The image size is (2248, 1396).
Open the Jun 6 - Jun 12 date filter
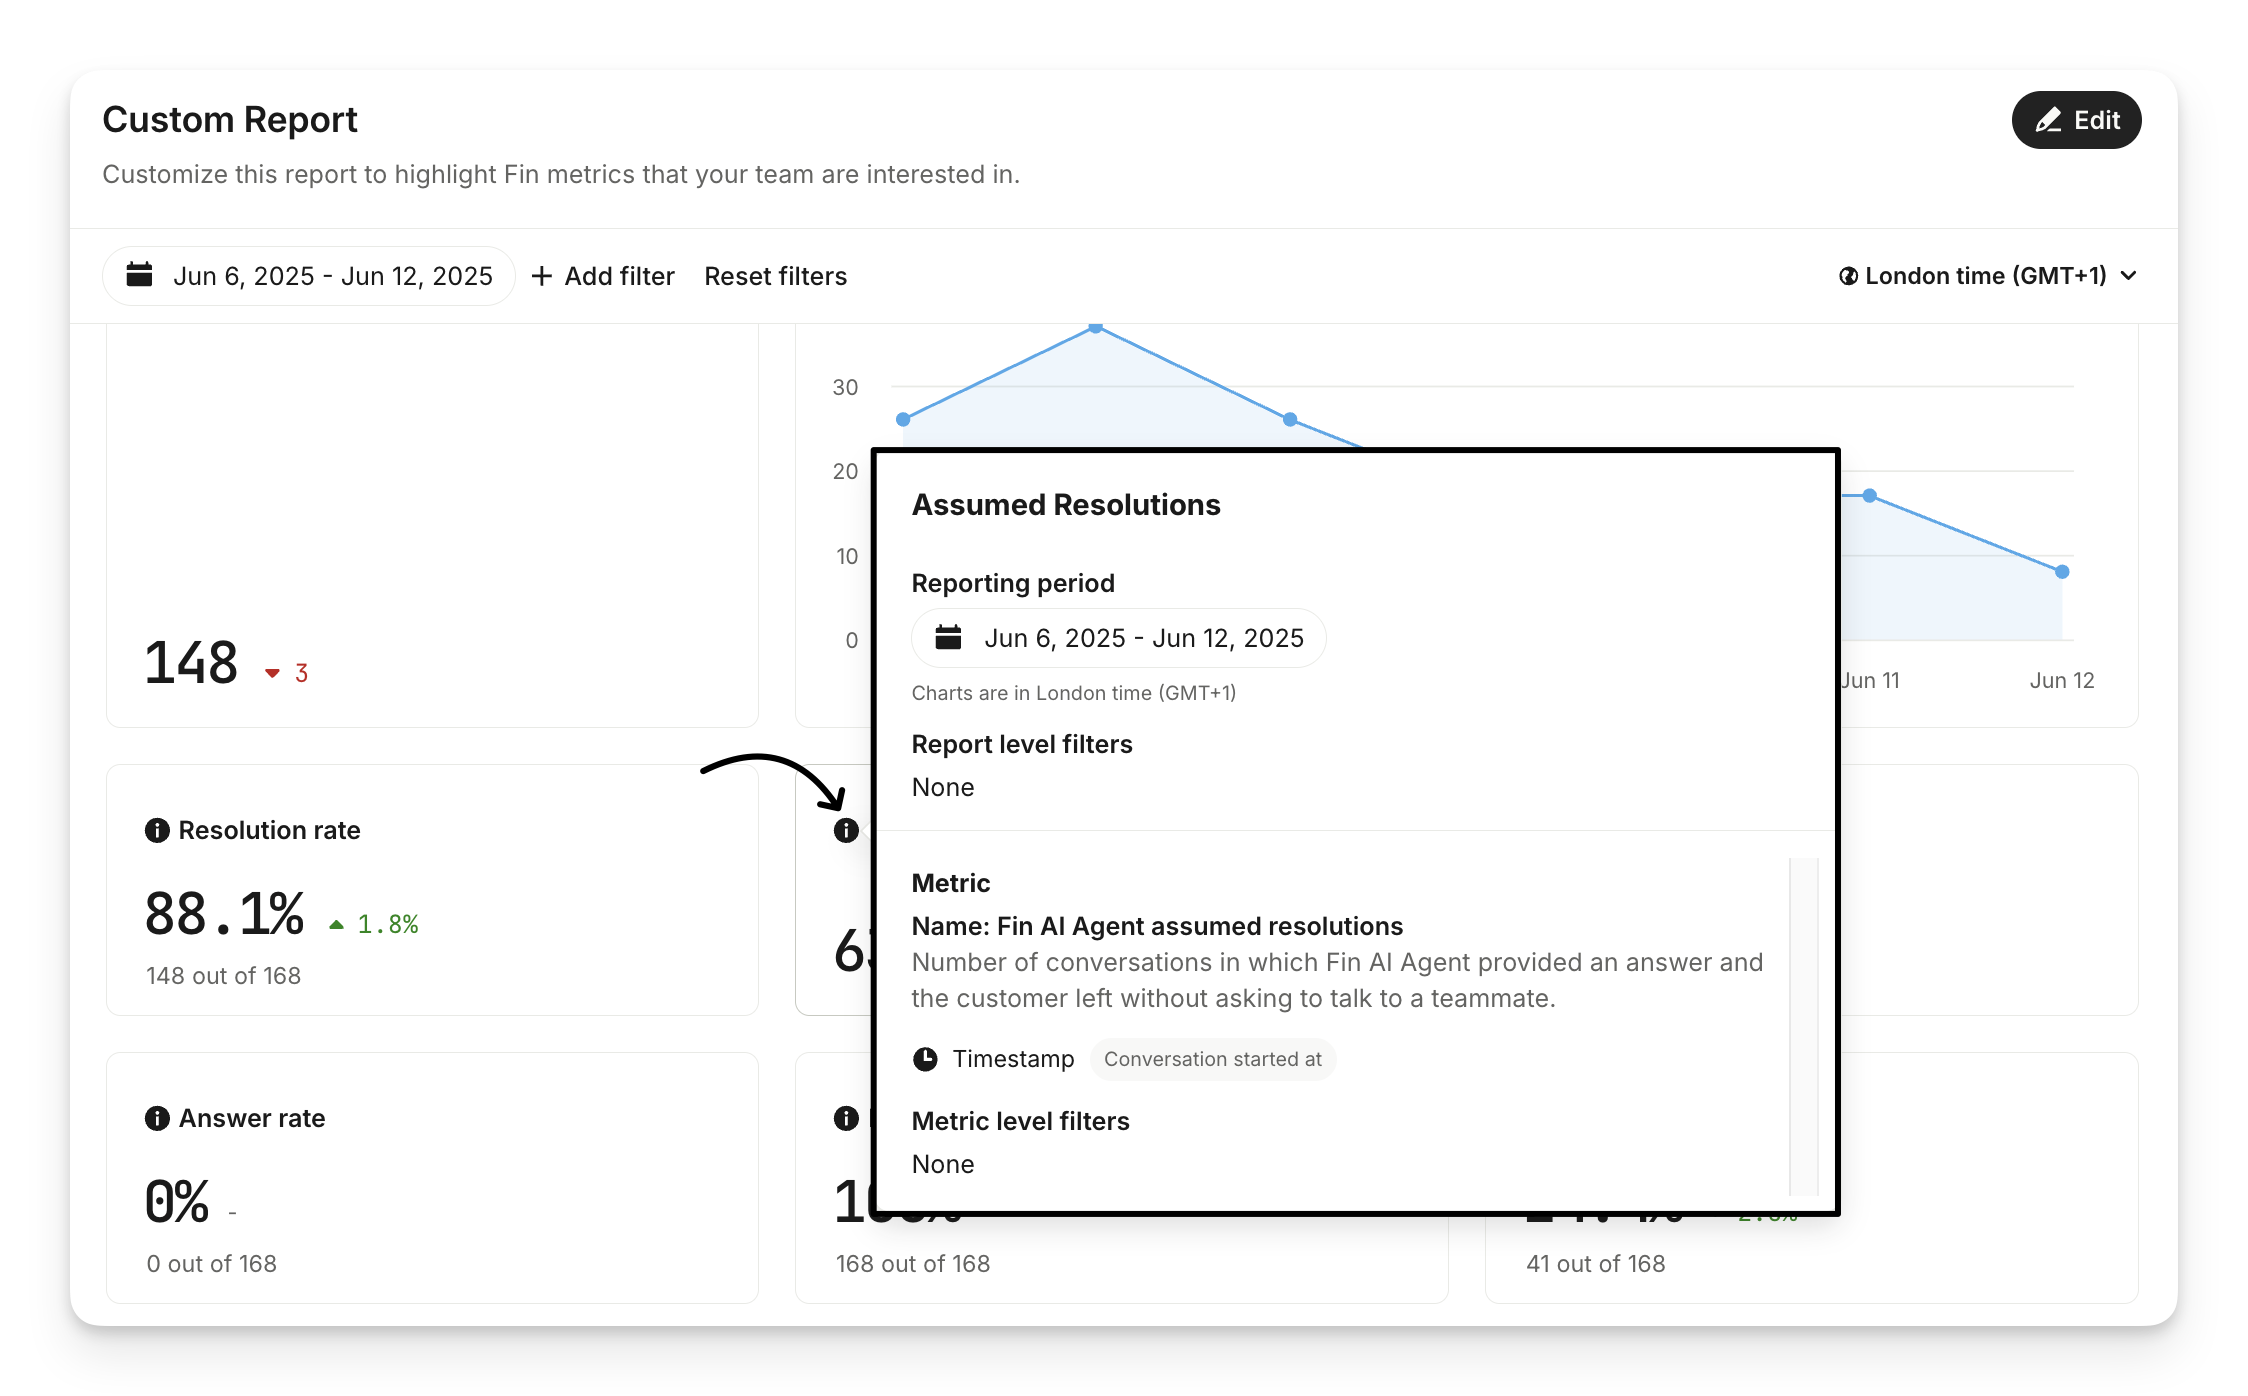click(309, 276)
